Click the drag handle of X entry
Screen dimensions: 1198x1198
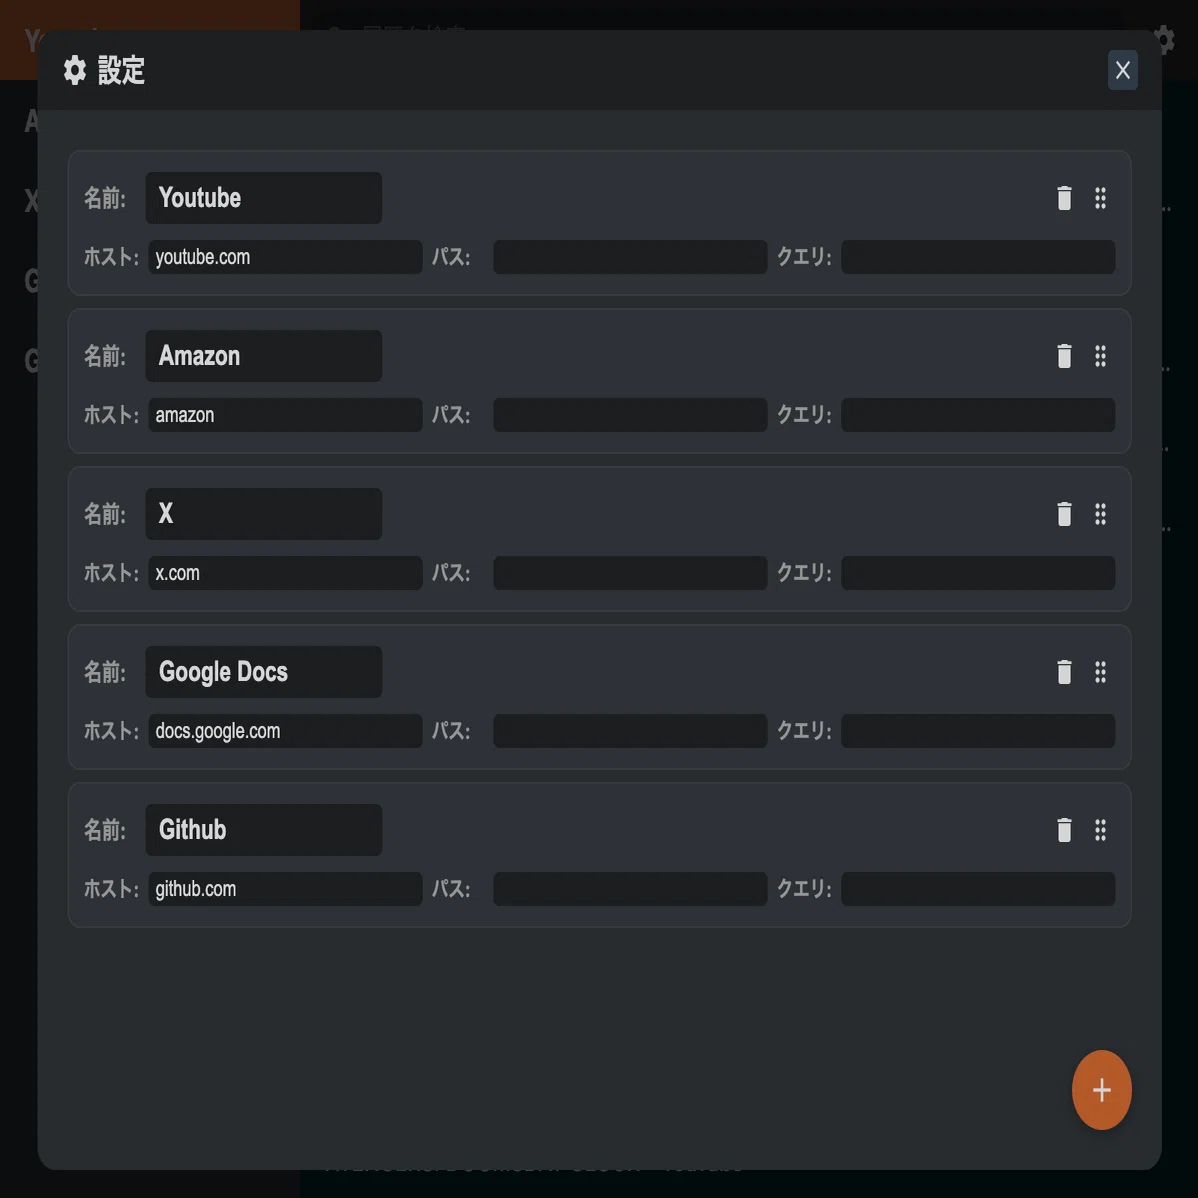click(x=1100, y=514)
